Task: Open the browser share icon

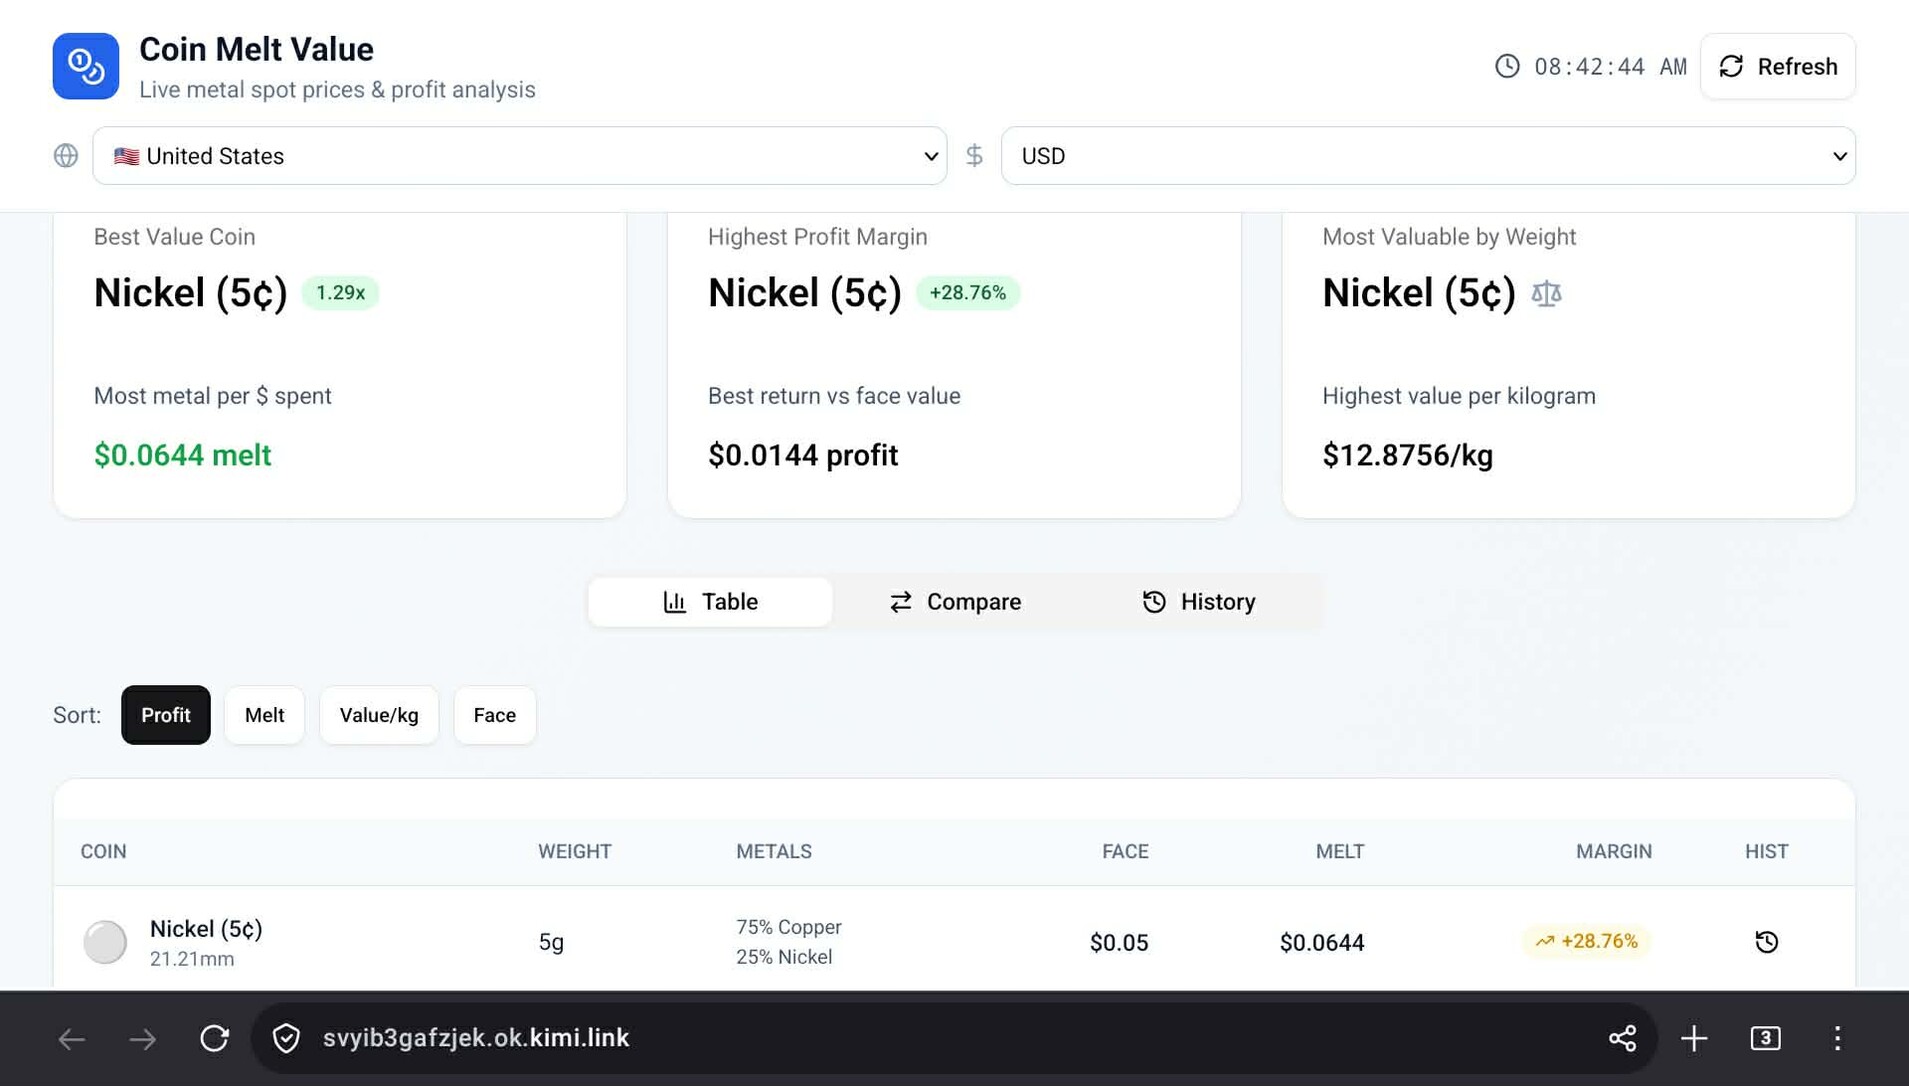Action: click(1622, 1038)
